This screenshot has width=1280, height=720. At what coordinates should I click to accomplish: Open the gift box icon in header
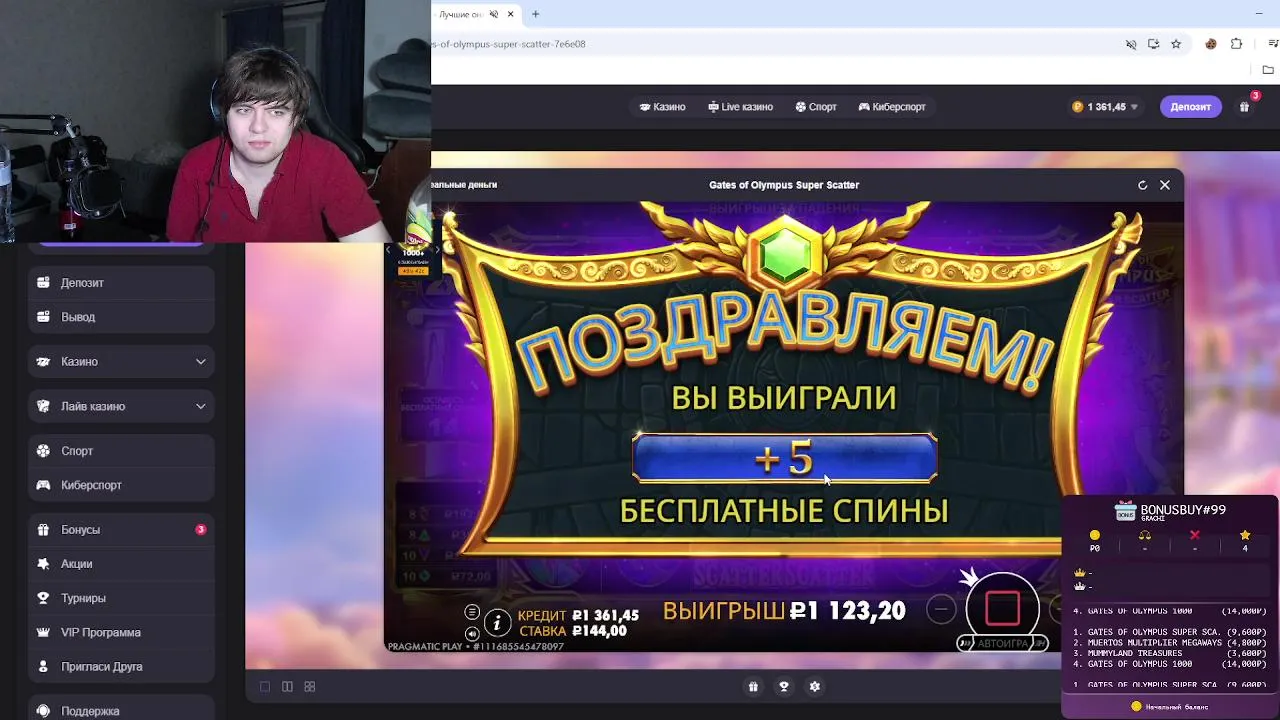click(x=1244, y=107)
